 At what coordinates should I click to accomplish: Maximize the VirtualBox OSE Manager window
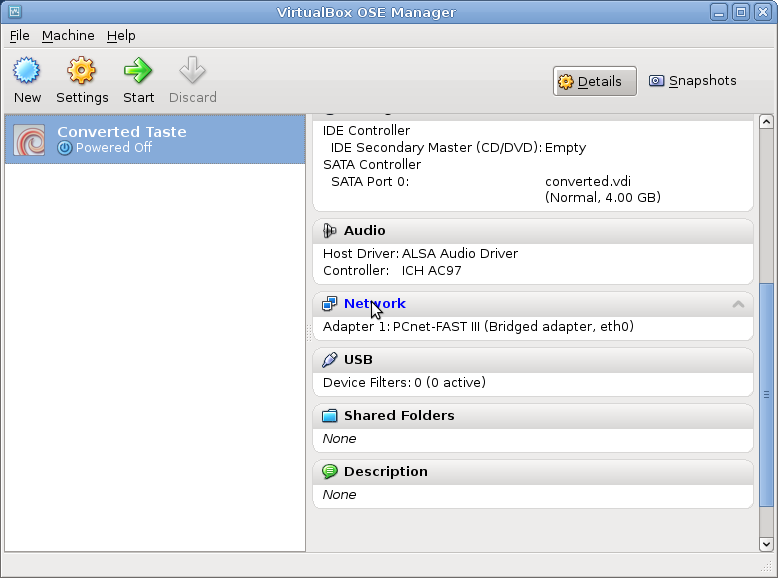click(741, 12)
